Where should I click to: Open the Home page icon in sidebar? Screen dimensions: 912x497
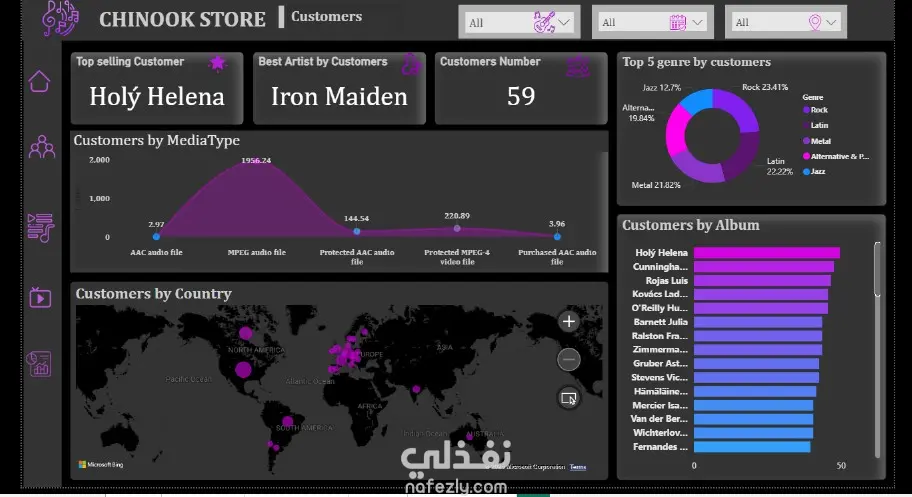tap(40, 81)
